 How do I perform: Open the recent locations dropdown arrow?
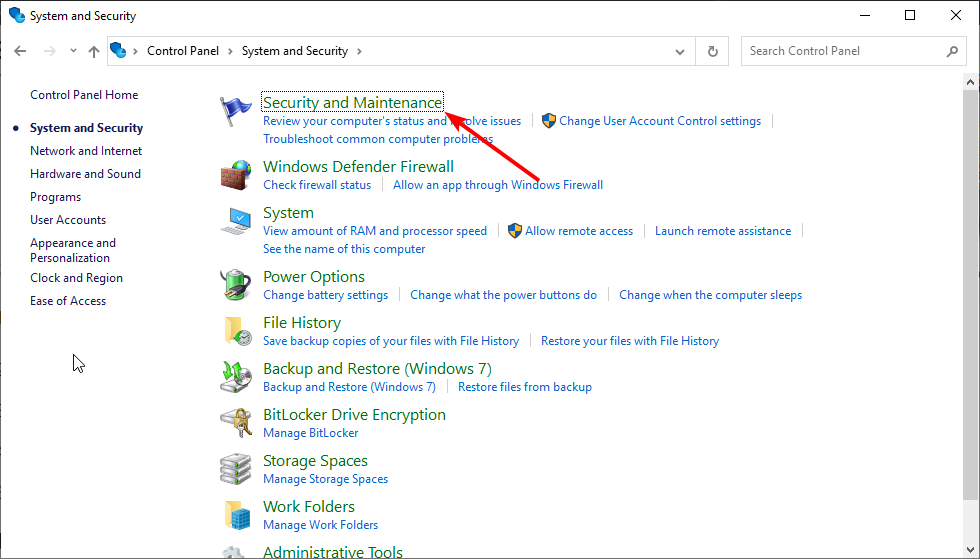(73, 51)
